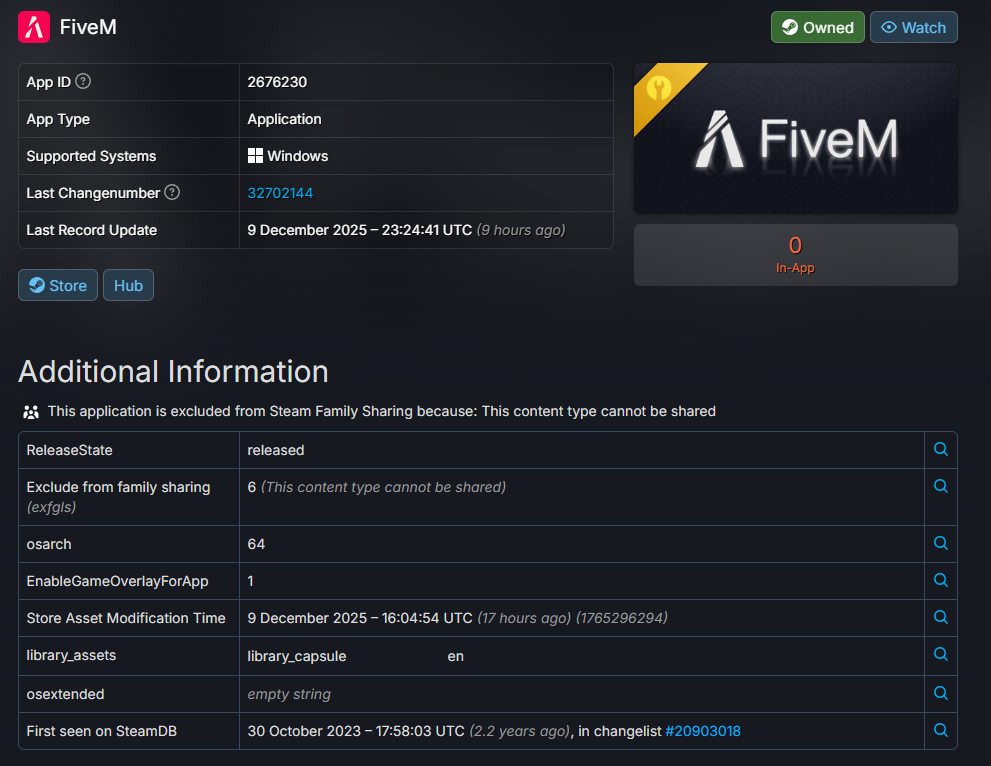Click the FiveM app logo icon
The height and width of the screenshot is (766, 991).
pos(33,27)
